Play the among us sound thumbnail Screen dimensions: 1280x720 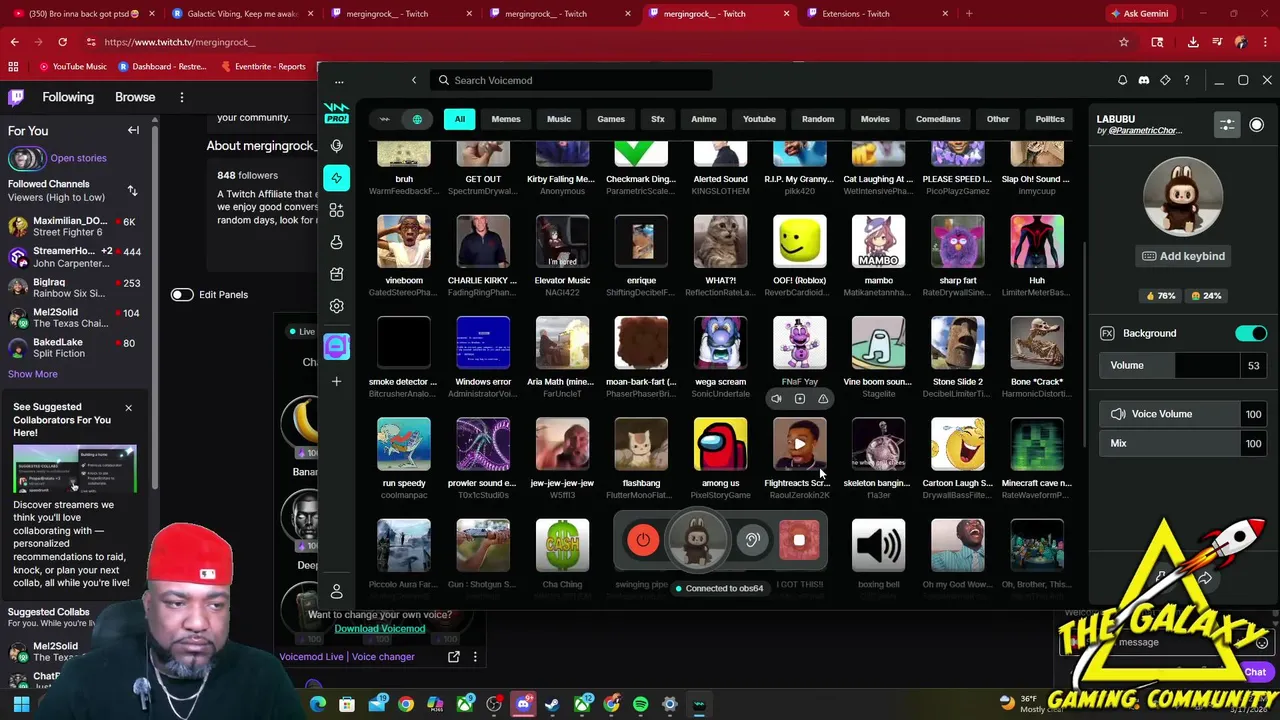coord(720,444)
